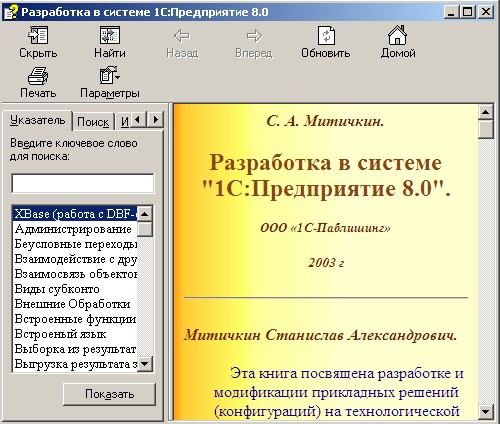Select the Виды субконто entry
500x424 pixels.
tap(75, 289)
